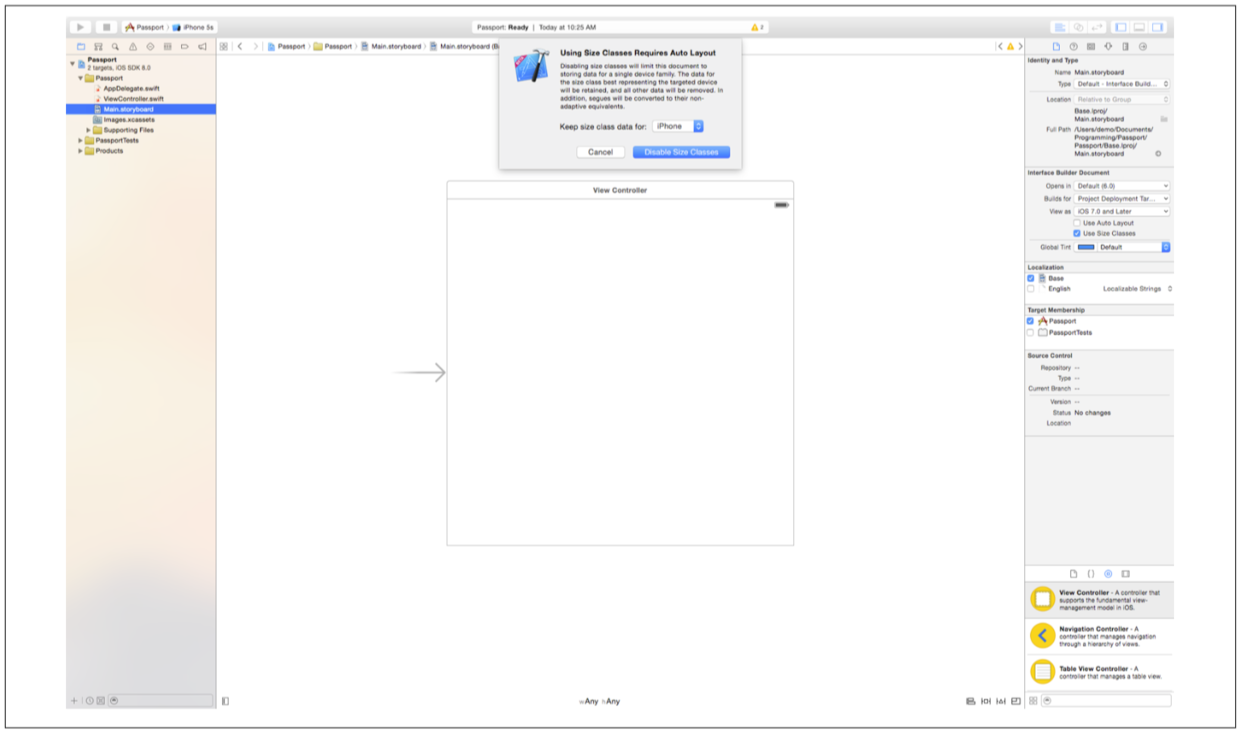This screenshot has width=1240, height=735.
Task: Confirm with the Disable Size Classes button
Action: [x=681, y=152]
